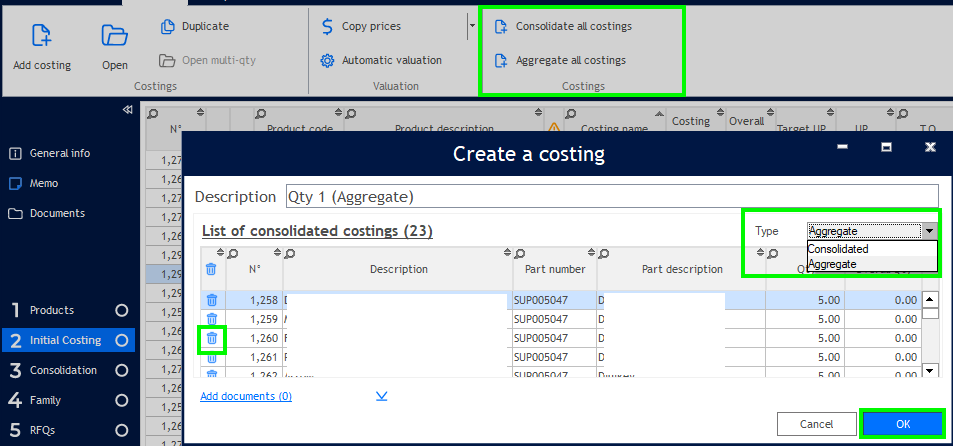953x446 pixels.
Task: Toggle the circle indicator next to Products
Action: [x=122, y=310]
